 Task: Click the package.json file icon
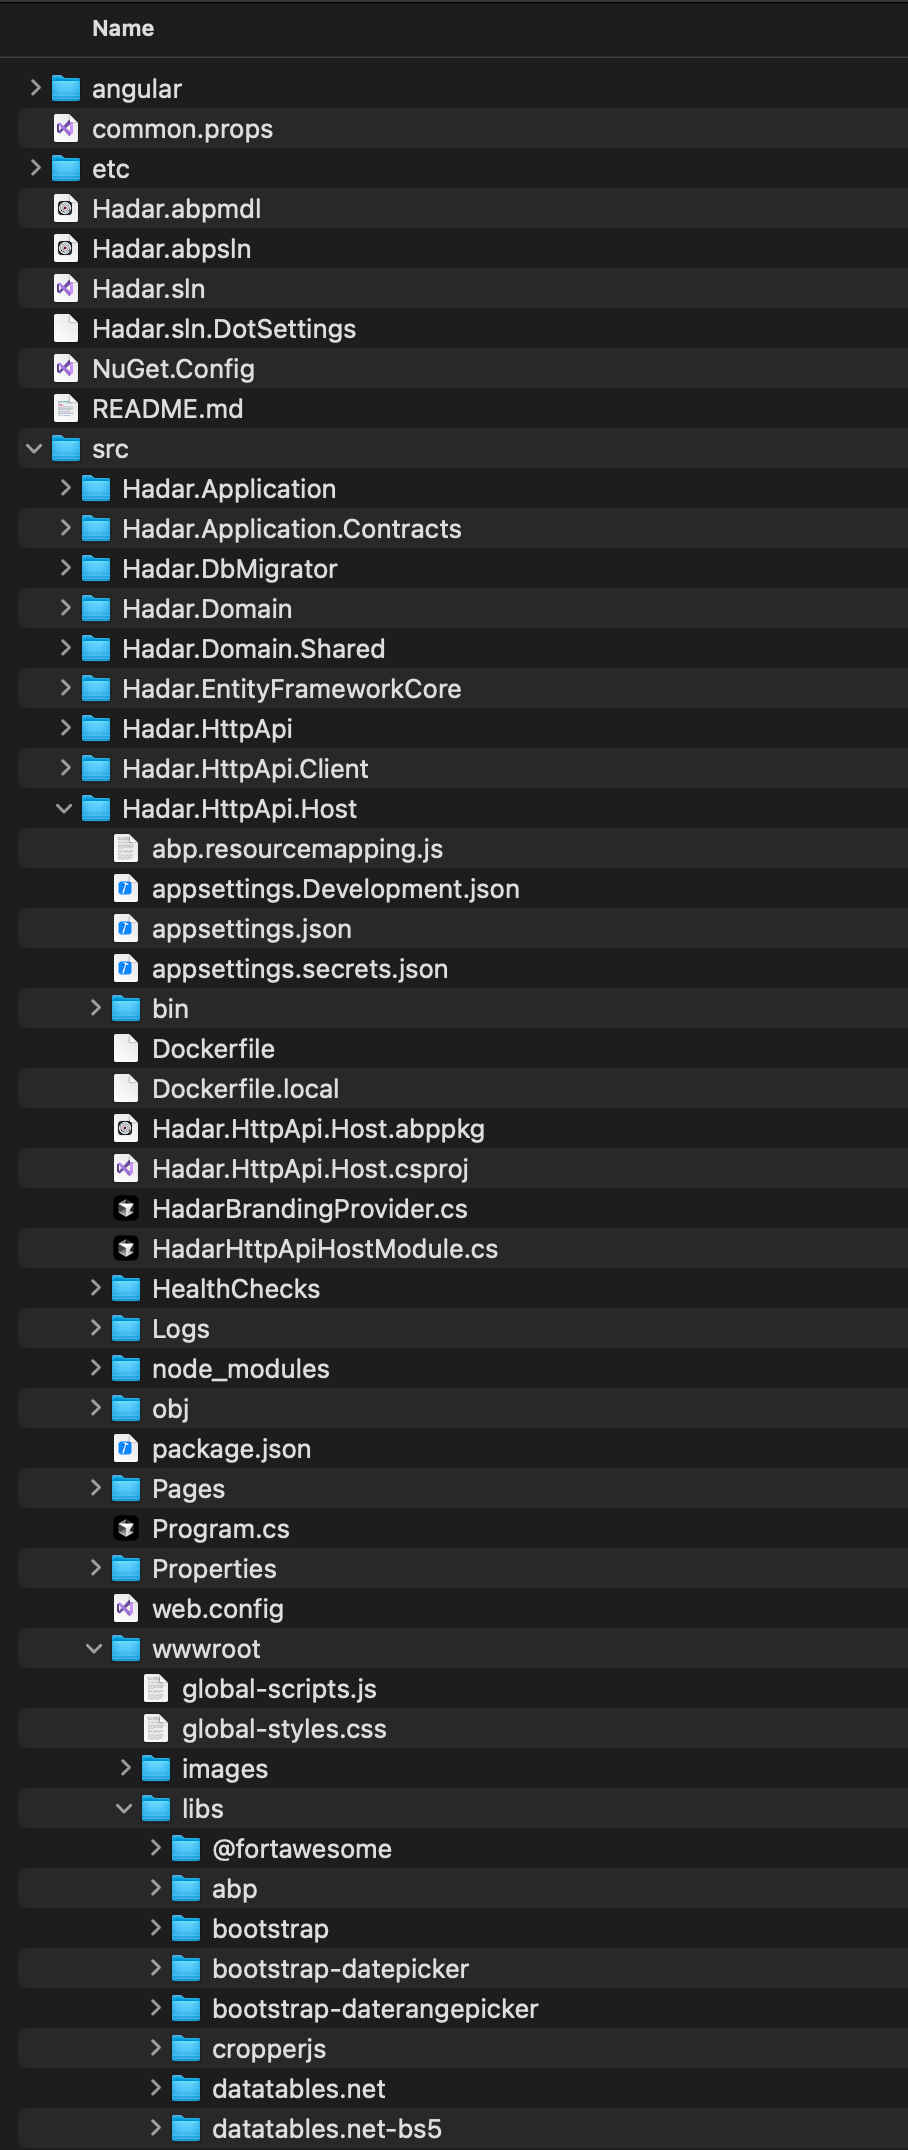tap(126, 1448)
